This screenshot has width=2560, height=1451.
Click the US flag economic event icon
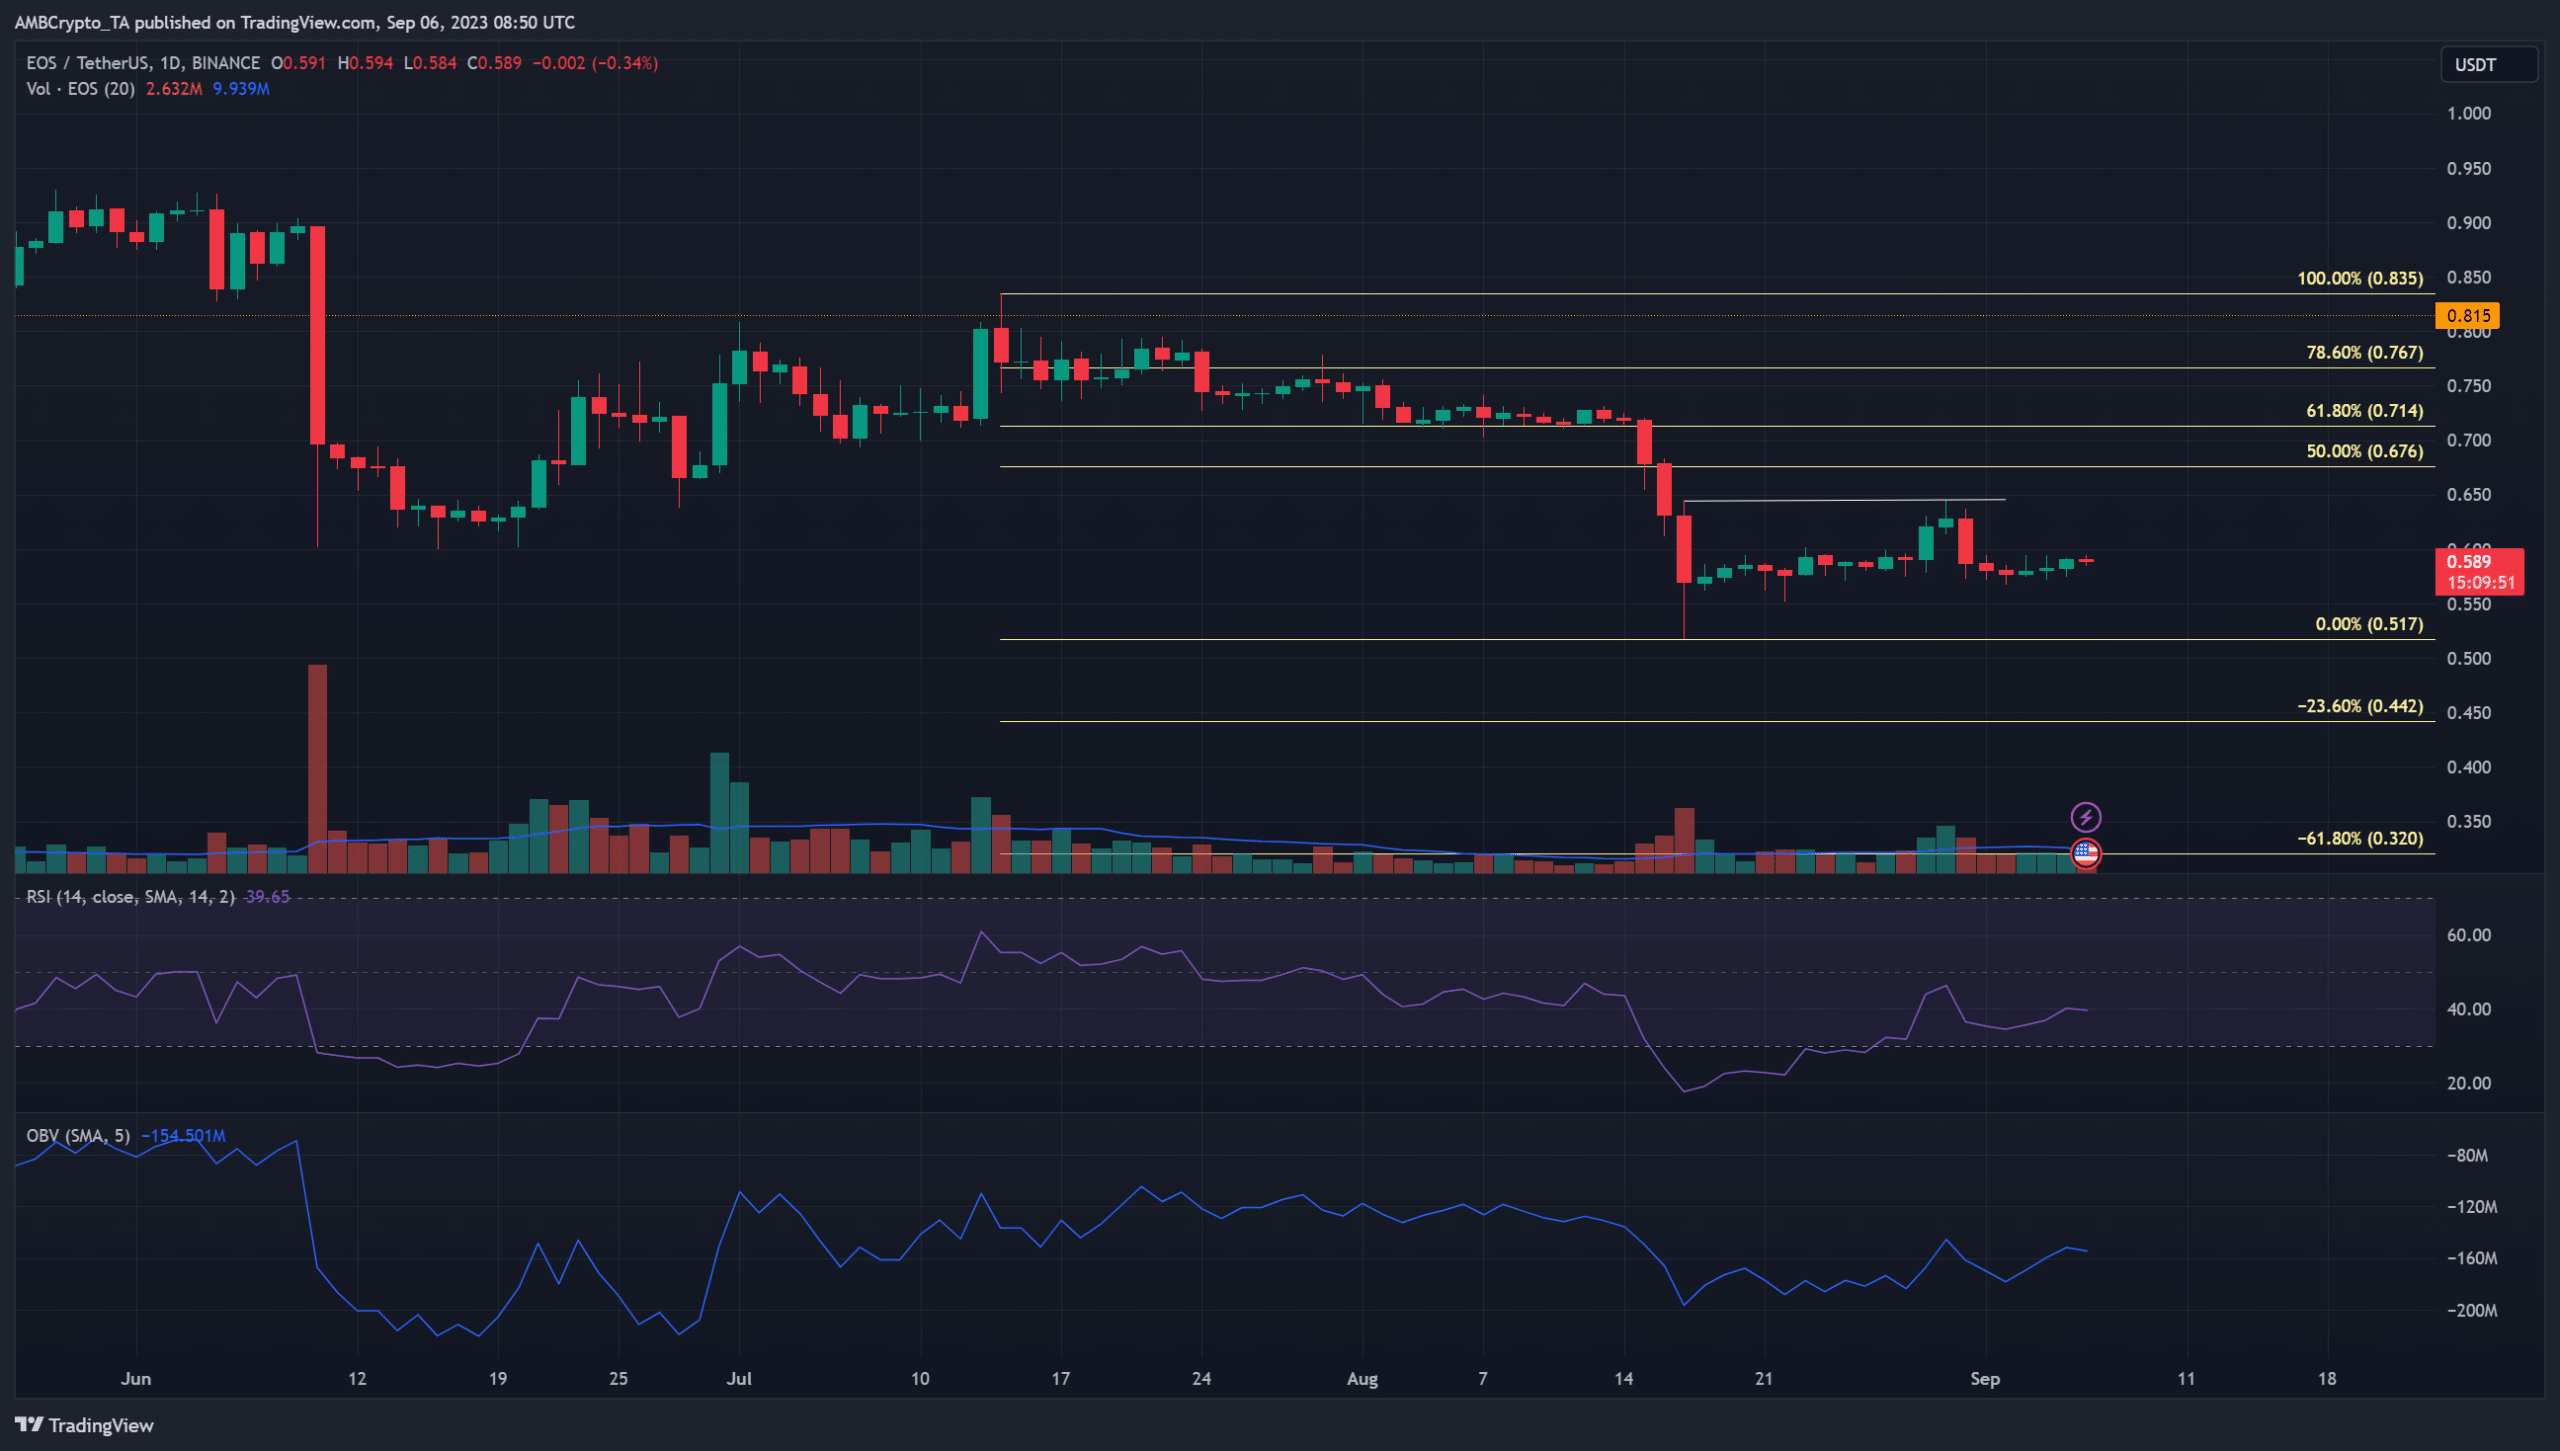pos(2085,854)
